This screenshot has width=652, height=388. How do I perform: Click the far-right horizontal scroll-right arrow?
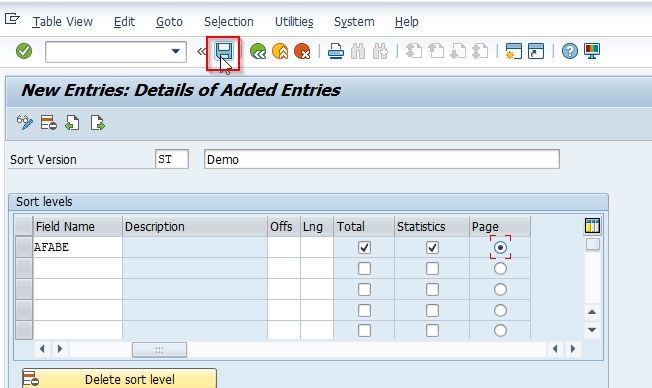point(573,349)
